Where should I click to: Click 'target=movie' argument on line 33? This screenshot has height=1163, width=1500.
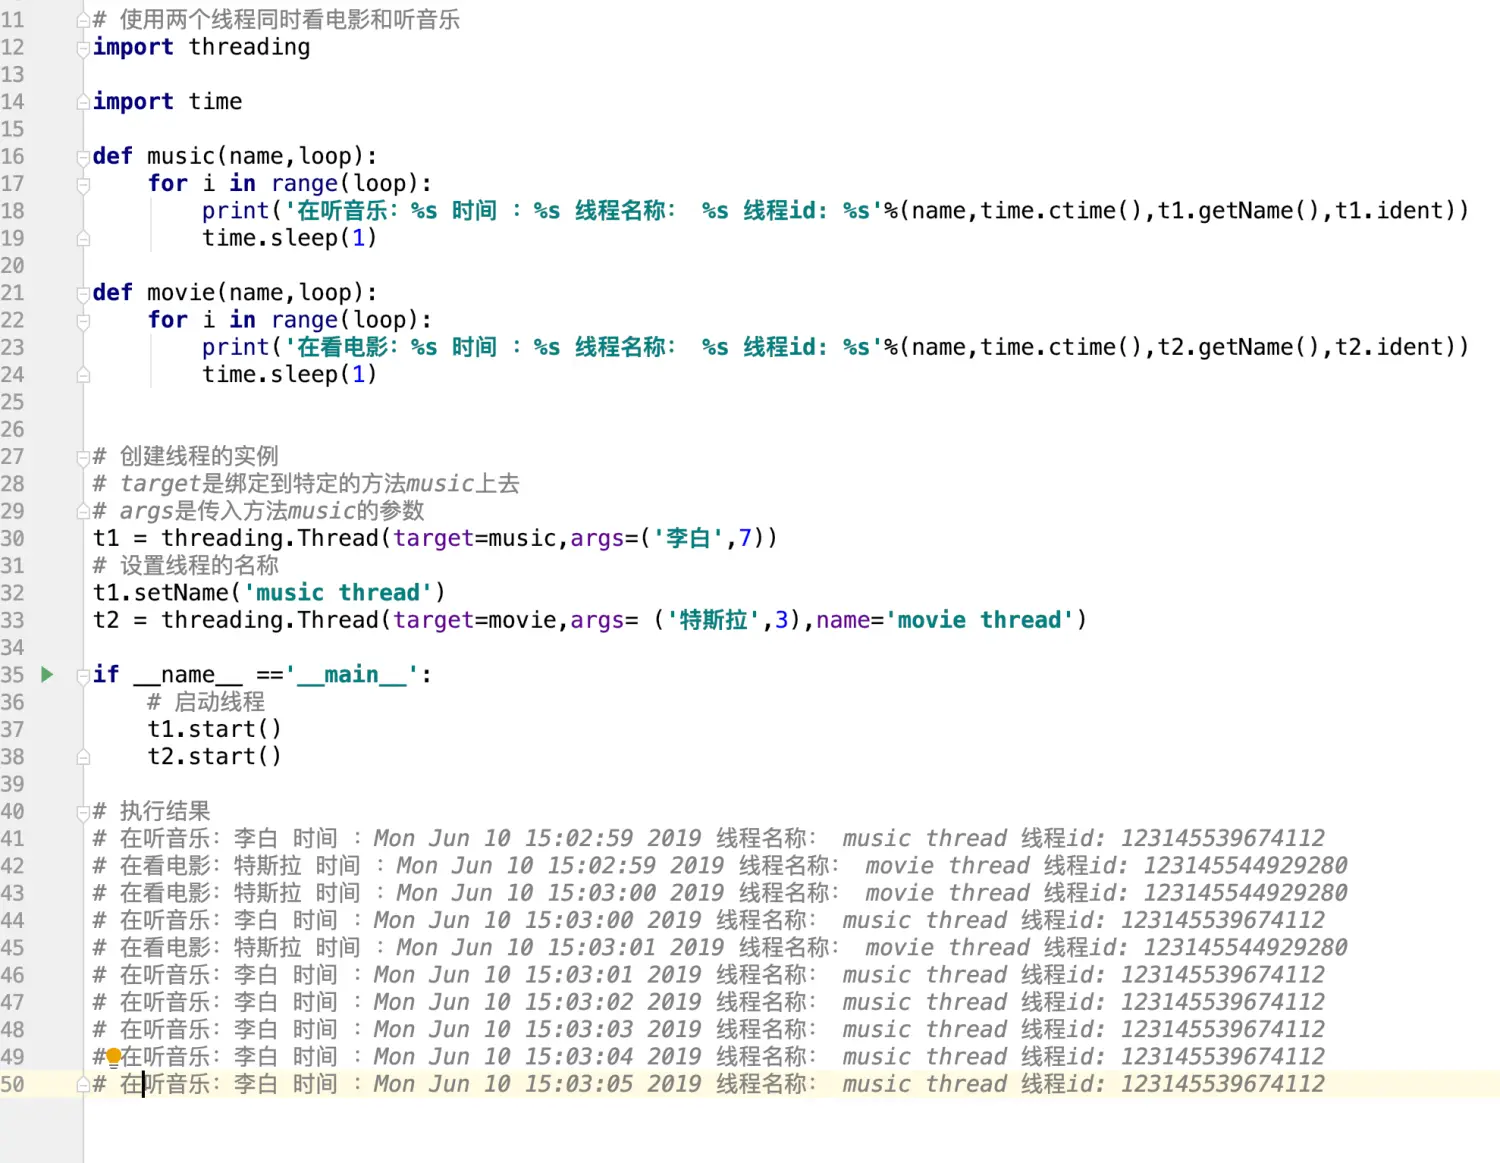(474, 620)
